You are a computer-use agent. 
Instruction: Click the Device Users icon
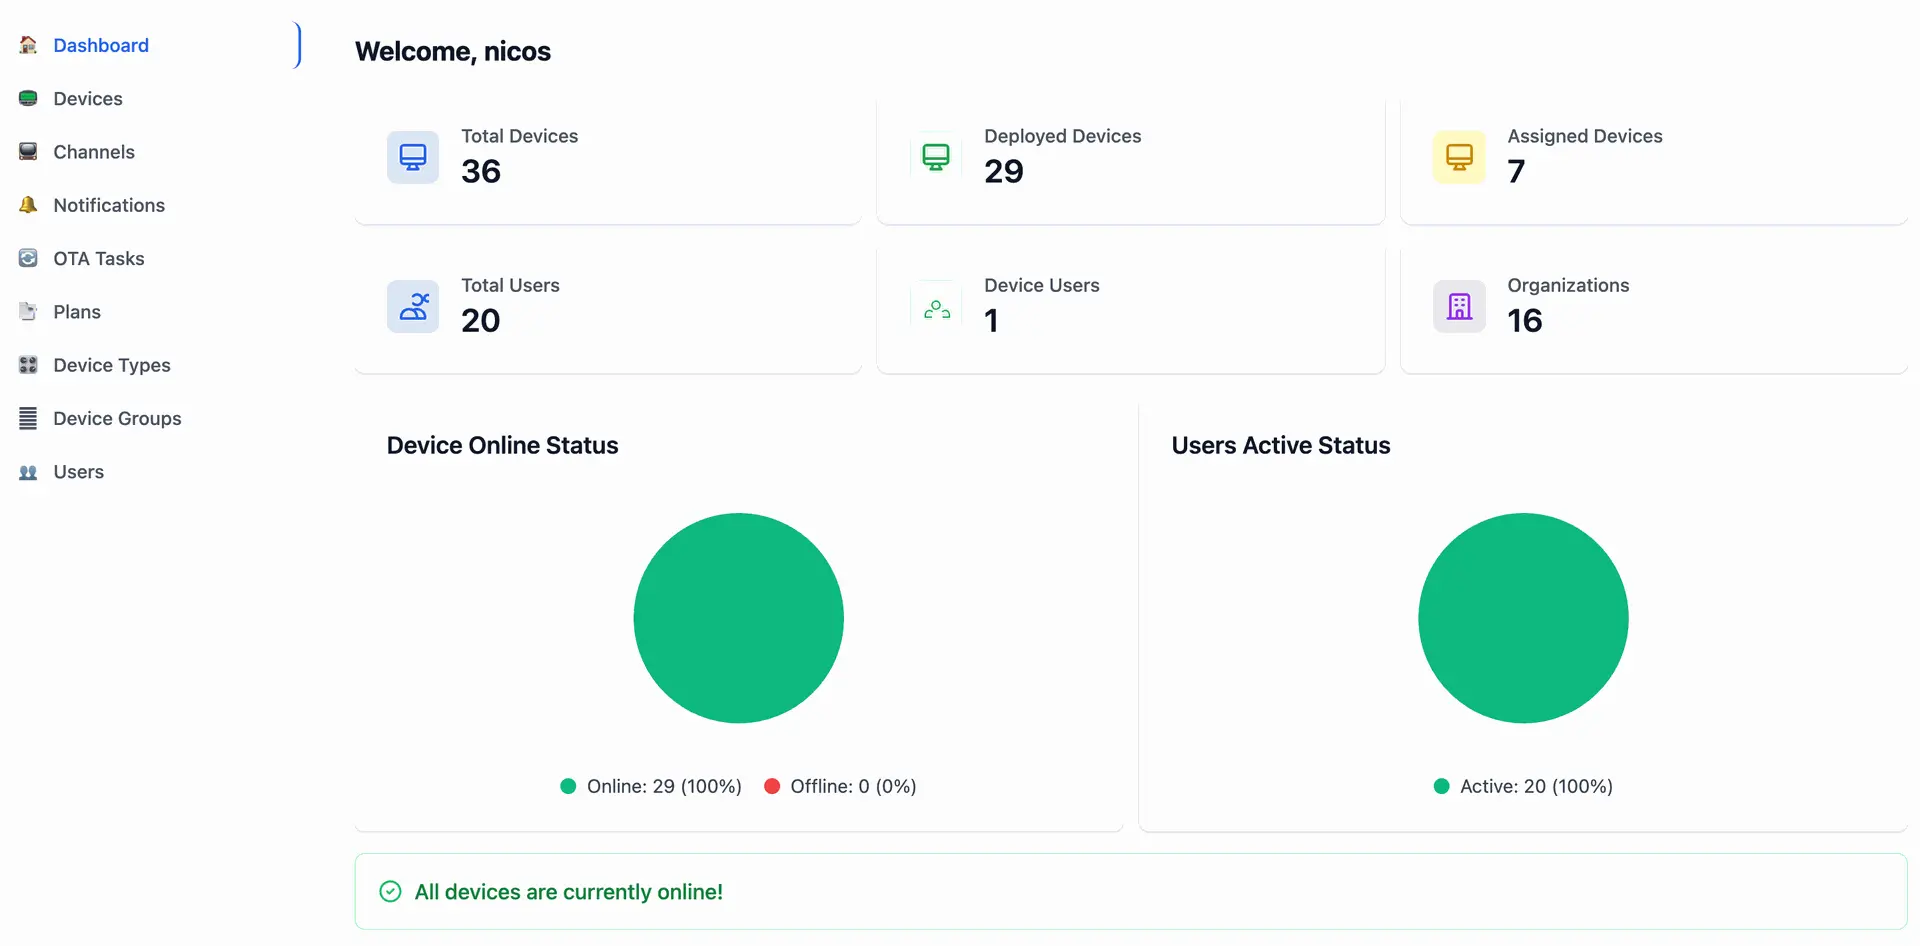(936, 308)
